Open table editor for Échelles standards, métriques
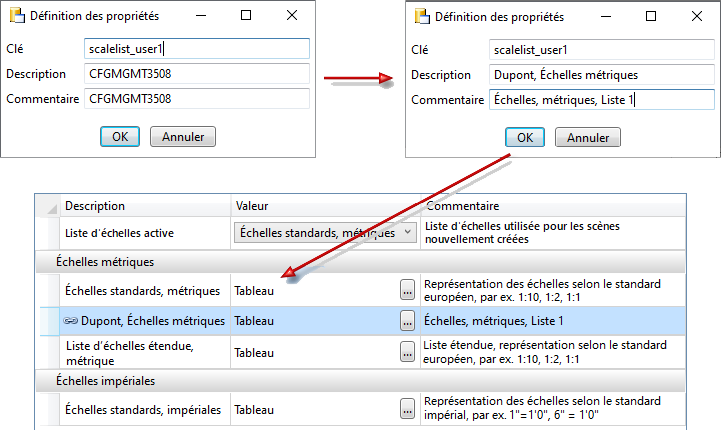721x430 pixels. click(x=407, y=291)
